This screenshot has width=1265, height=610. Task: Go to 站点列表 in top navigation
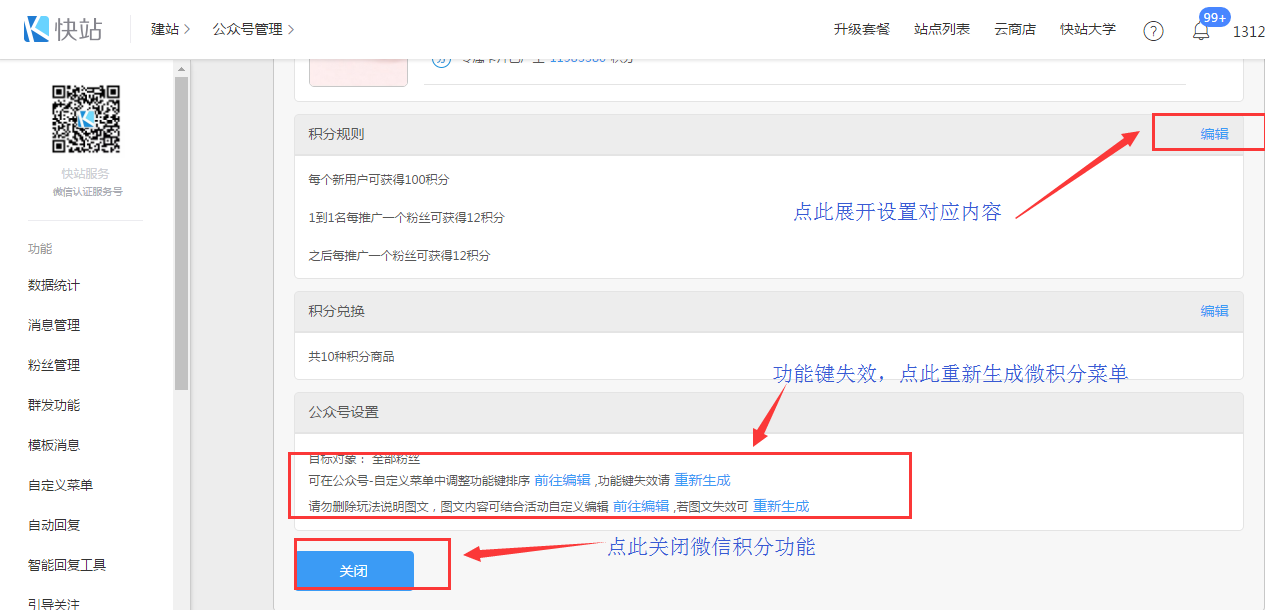tap(941, 30)
